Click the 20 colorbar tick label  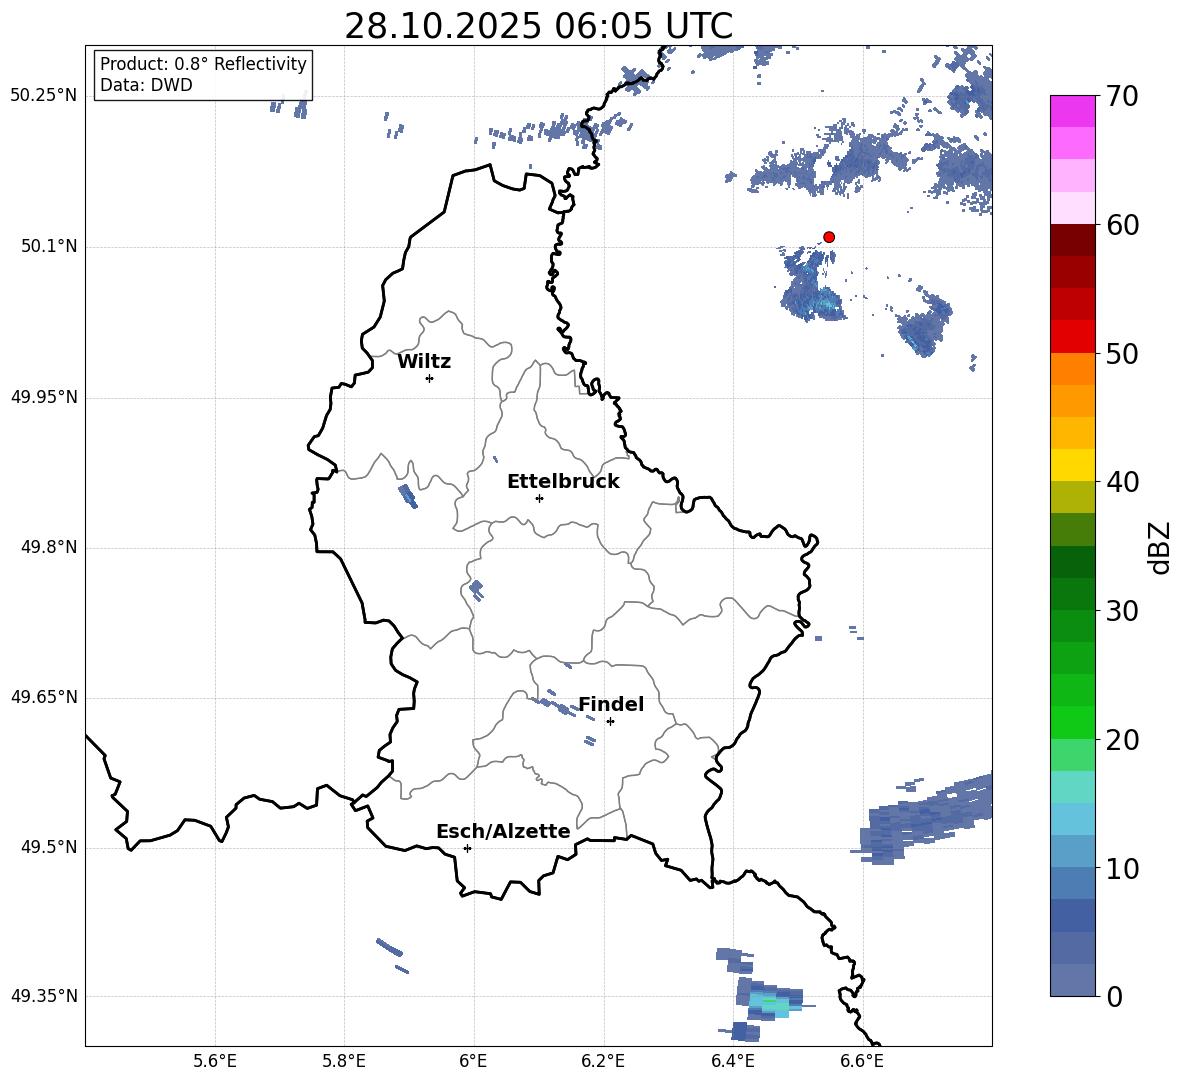click(1122, 739)
